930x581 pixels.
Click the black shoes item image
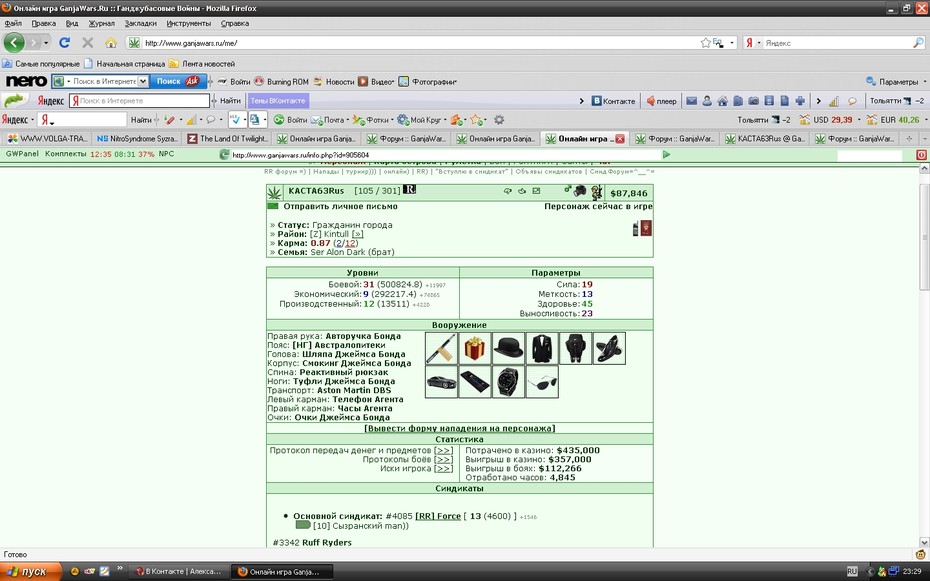point(609,349)
